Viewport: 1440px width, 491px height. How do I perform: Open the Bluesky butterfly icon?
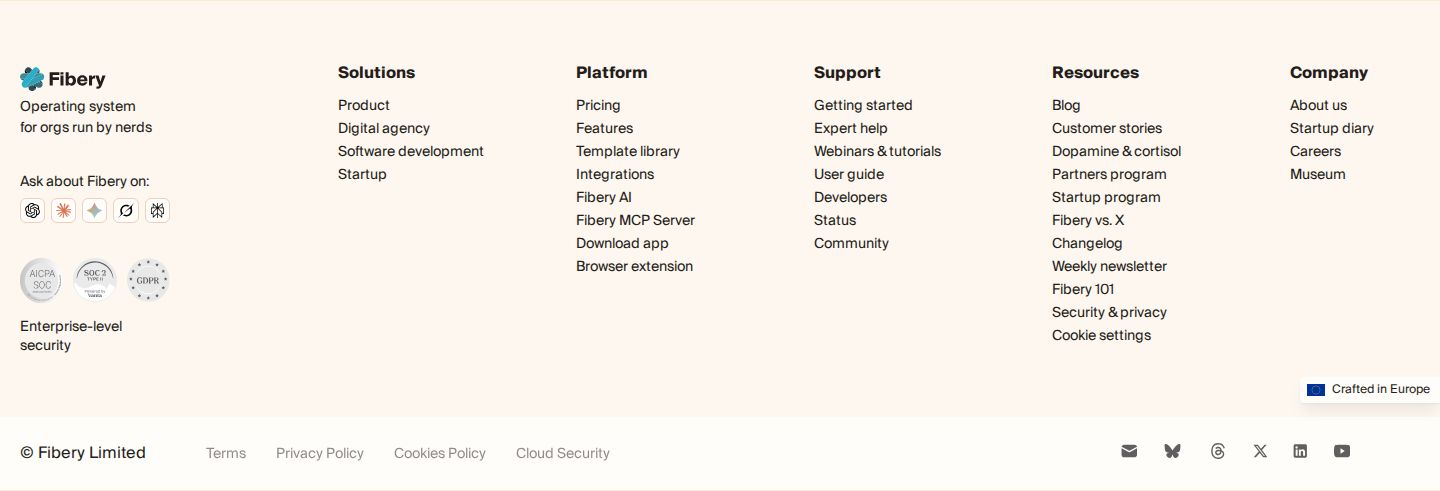[x=1173, y=451]
